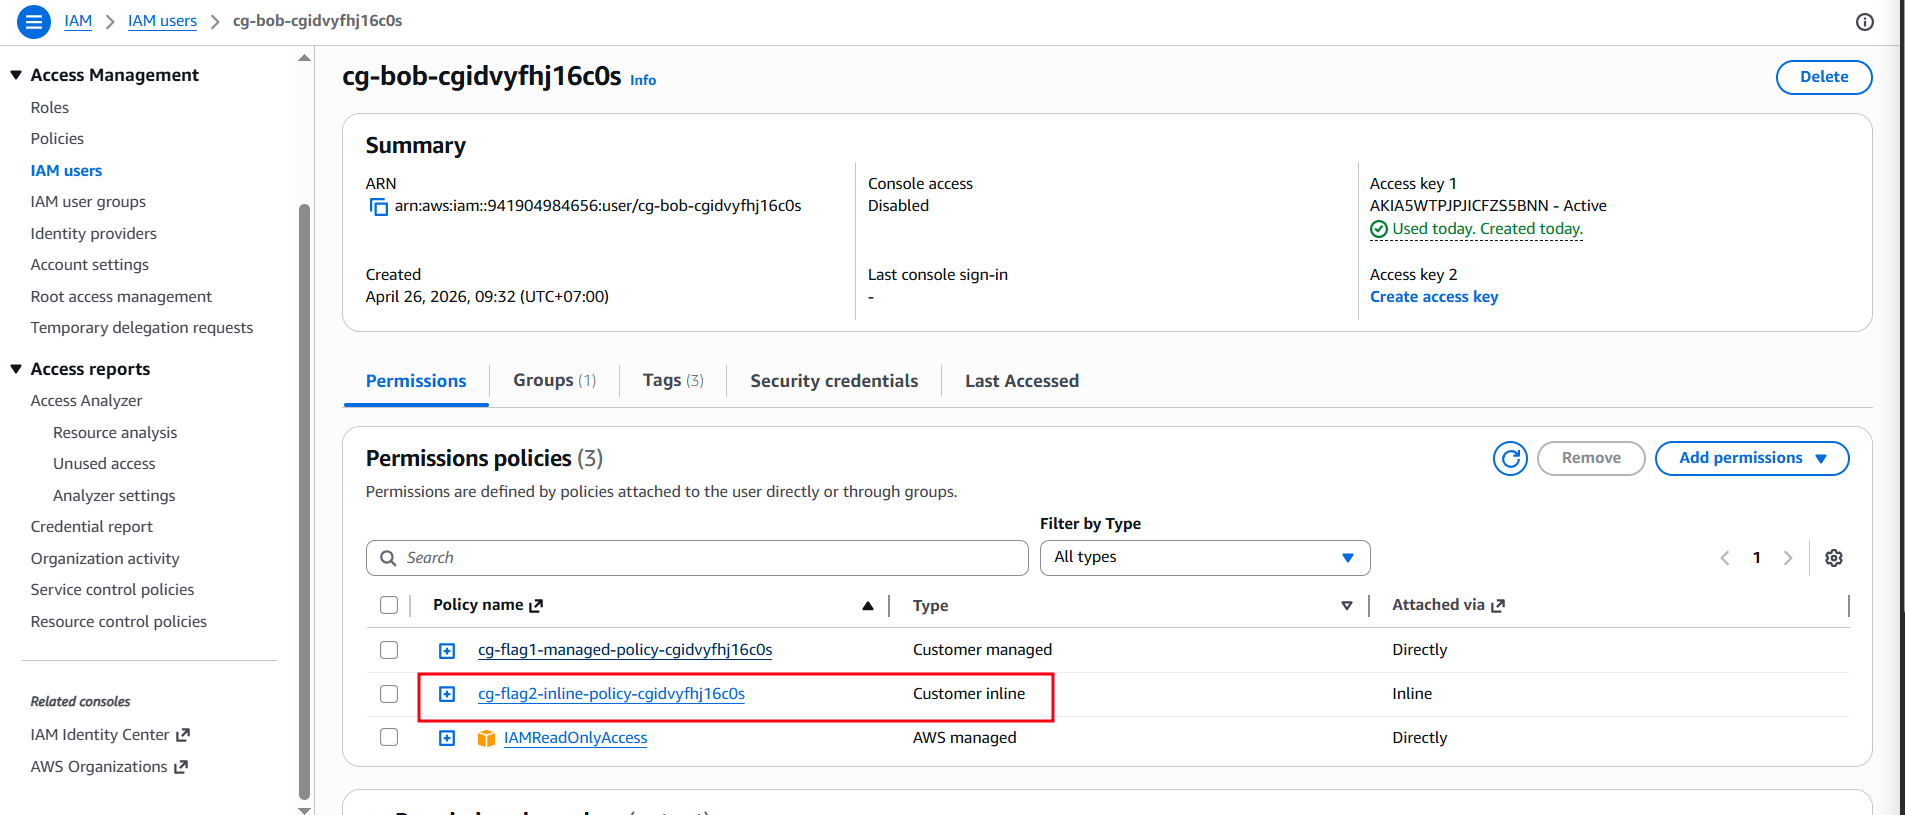Expand the cg-flag1-managed-policy row plus icon
This screenshot has width=1905, height=815.
(447, 651)
